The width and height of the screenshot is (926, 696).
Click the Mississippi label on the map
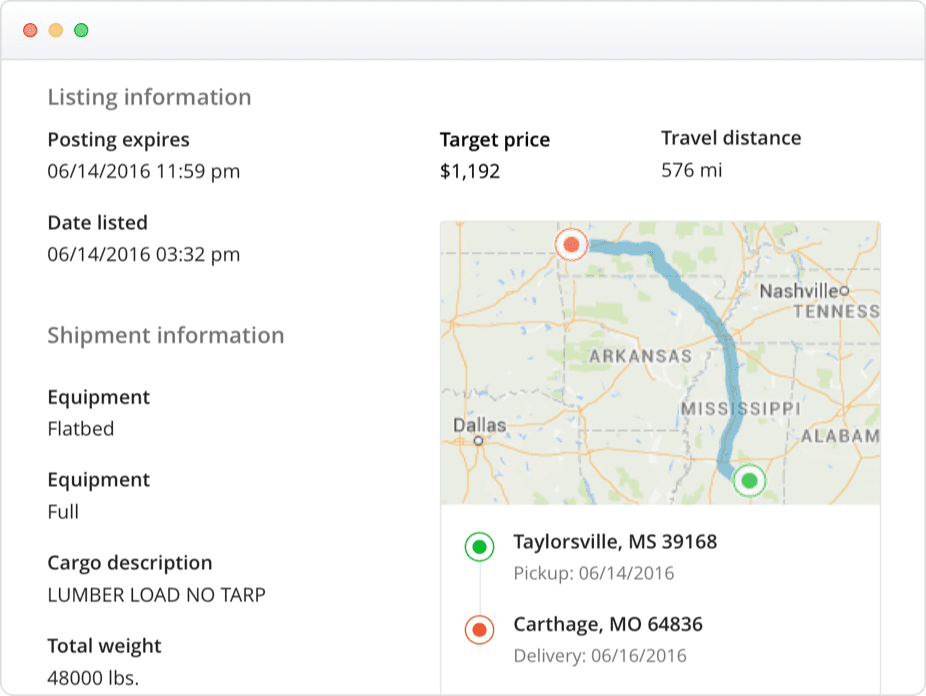(741, 409)
